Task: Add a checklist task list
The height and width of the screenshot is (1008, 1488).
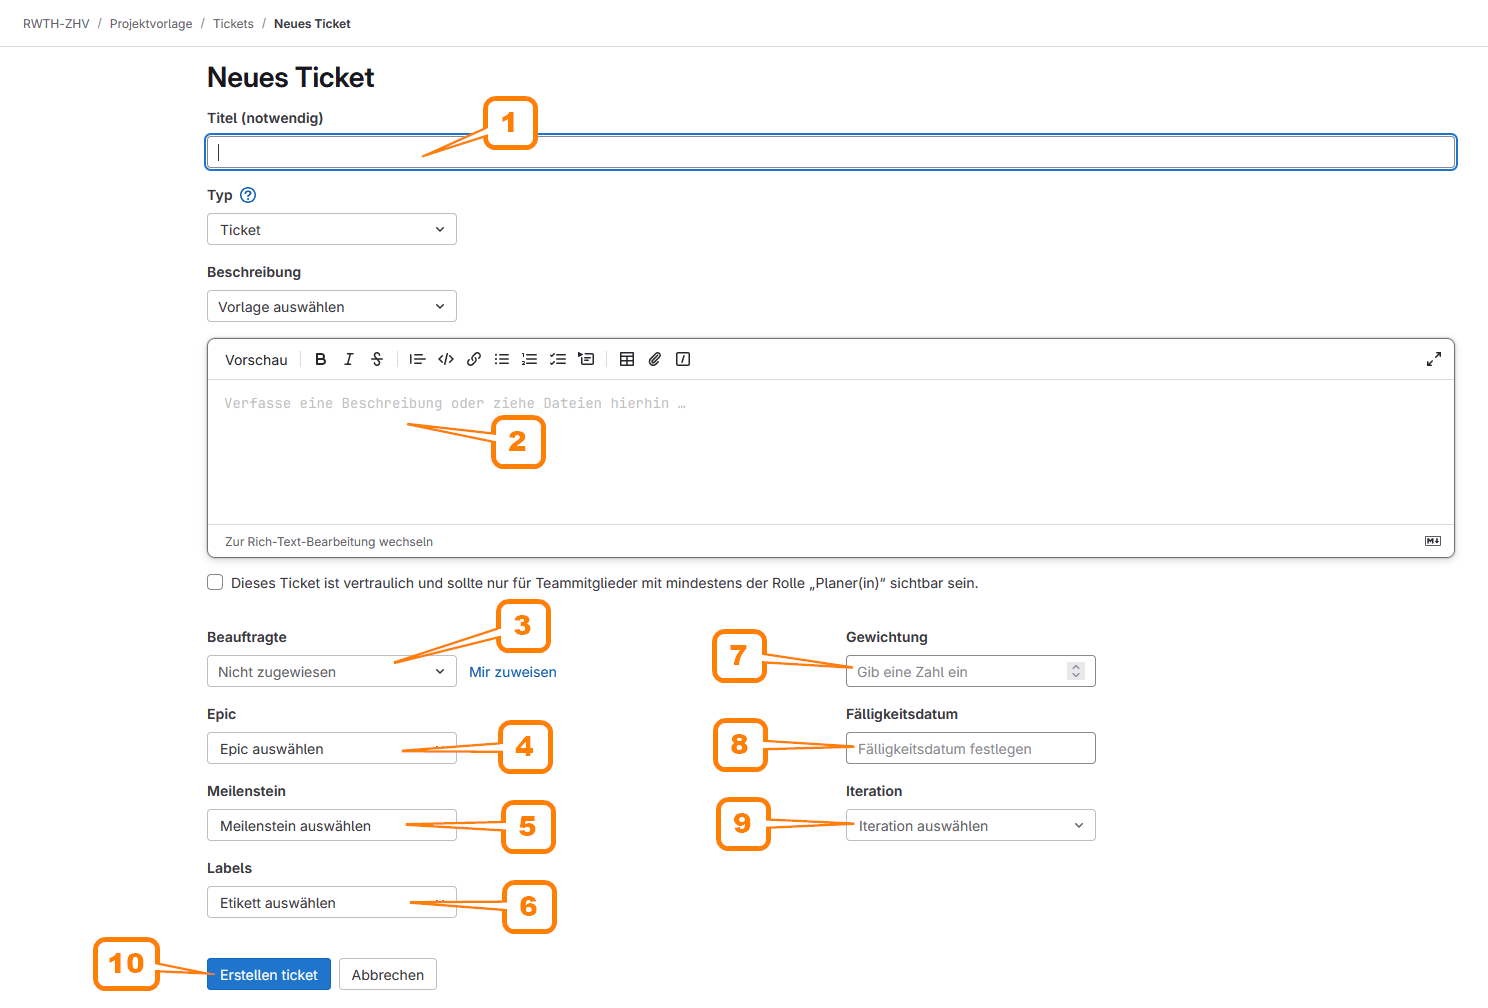Action: click(558, 359)
